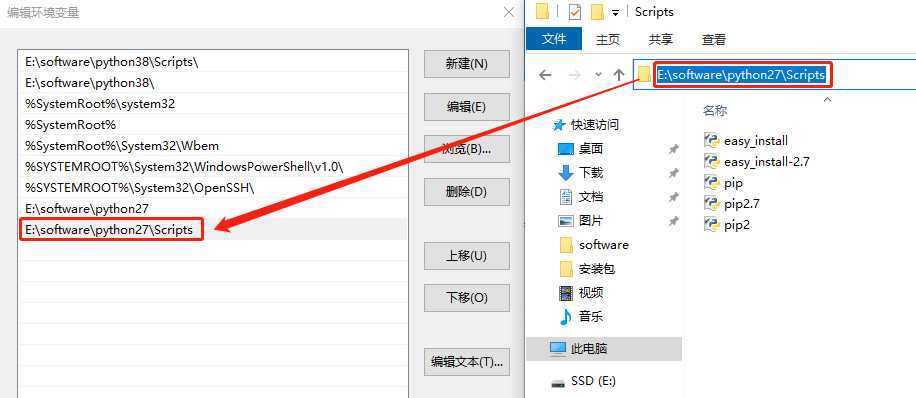Click the 编辑(E) button
This screenshot has height=398, width=916.
[x=467, y=107]
